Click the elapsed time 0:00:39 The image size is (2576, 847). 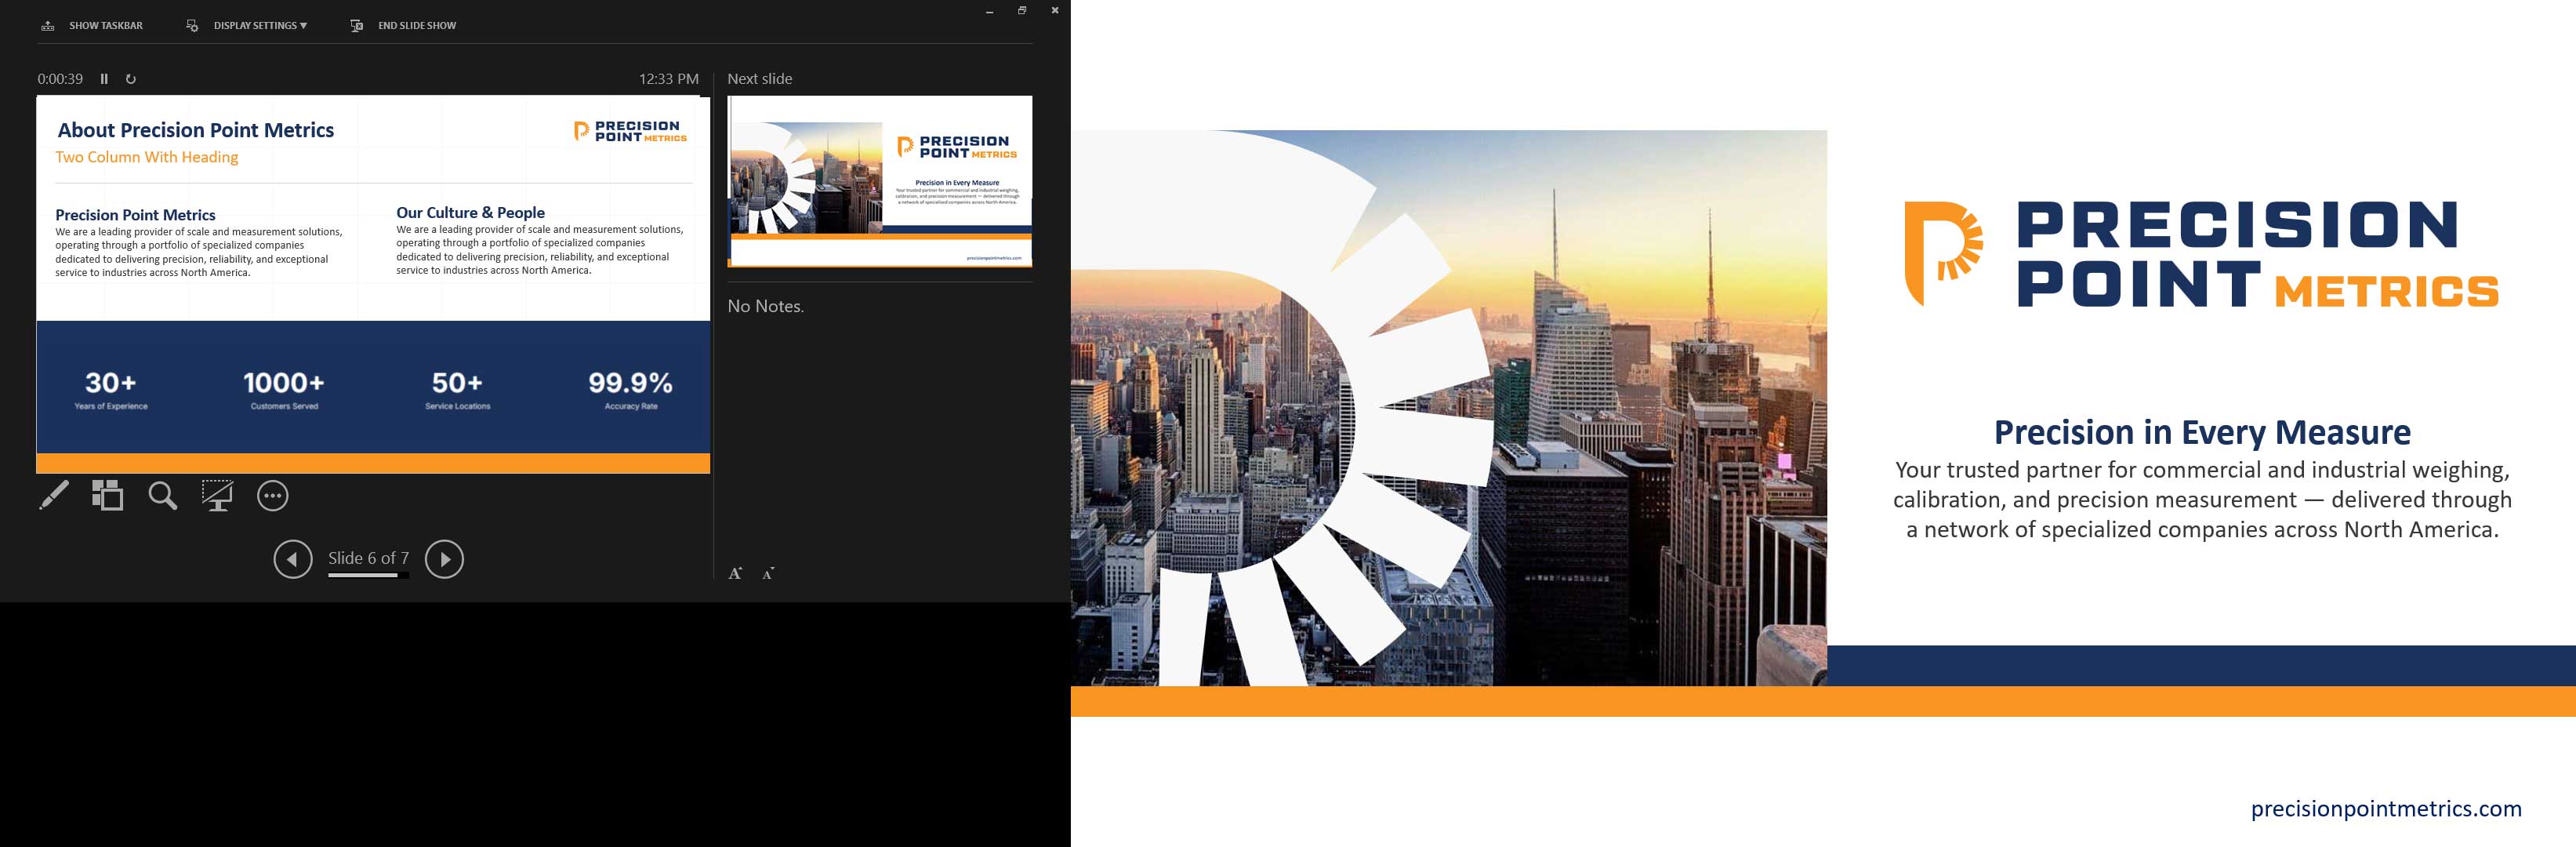60,79
